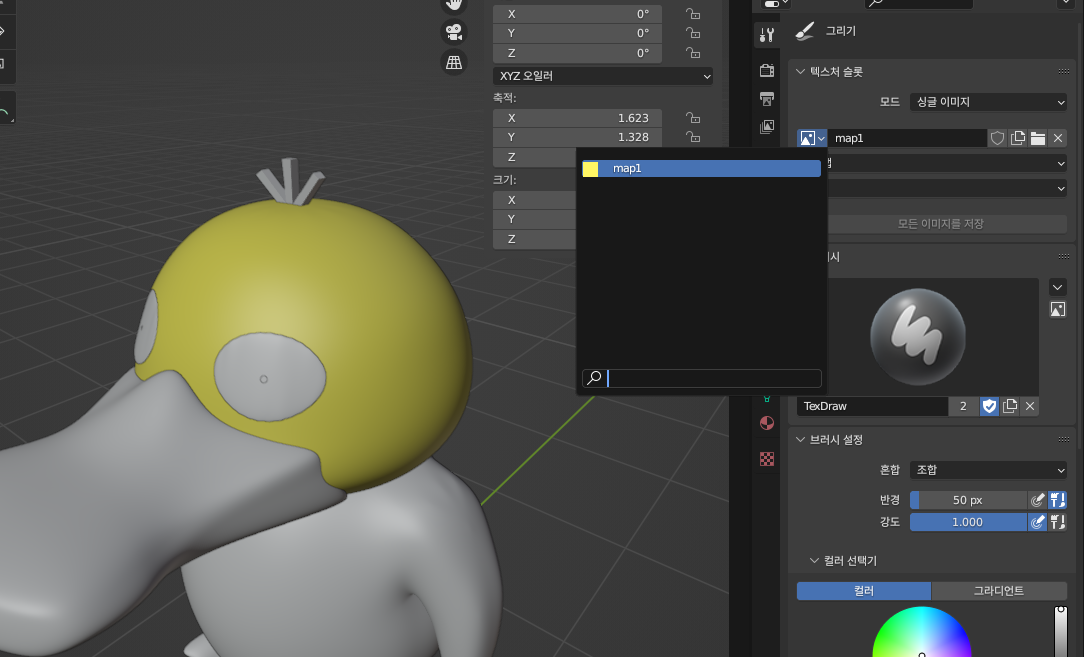Toggle lock for rotation X axis
Viewport: 1084px width, 657px height.
click(x=693, y=14)
